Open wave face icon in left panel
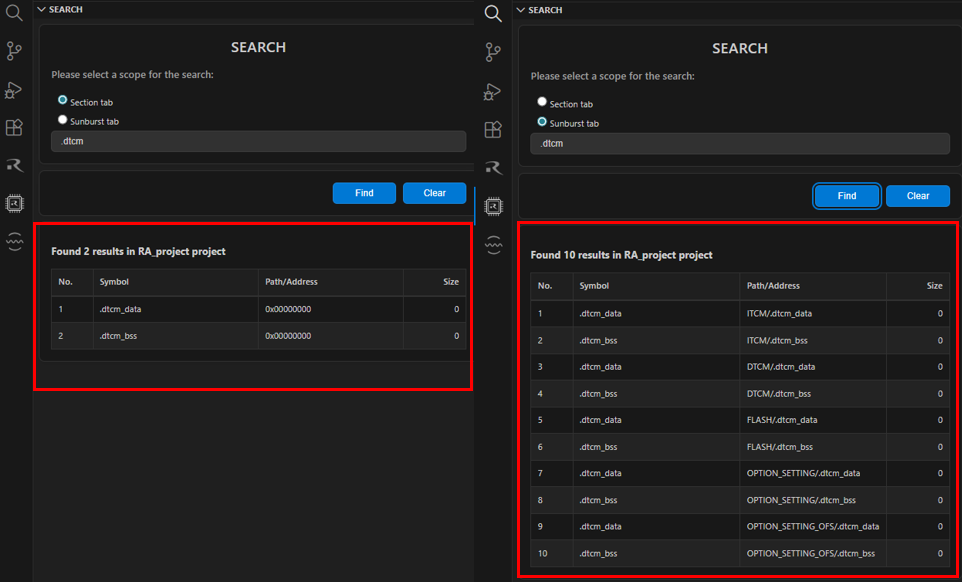 tap(14, 241)
